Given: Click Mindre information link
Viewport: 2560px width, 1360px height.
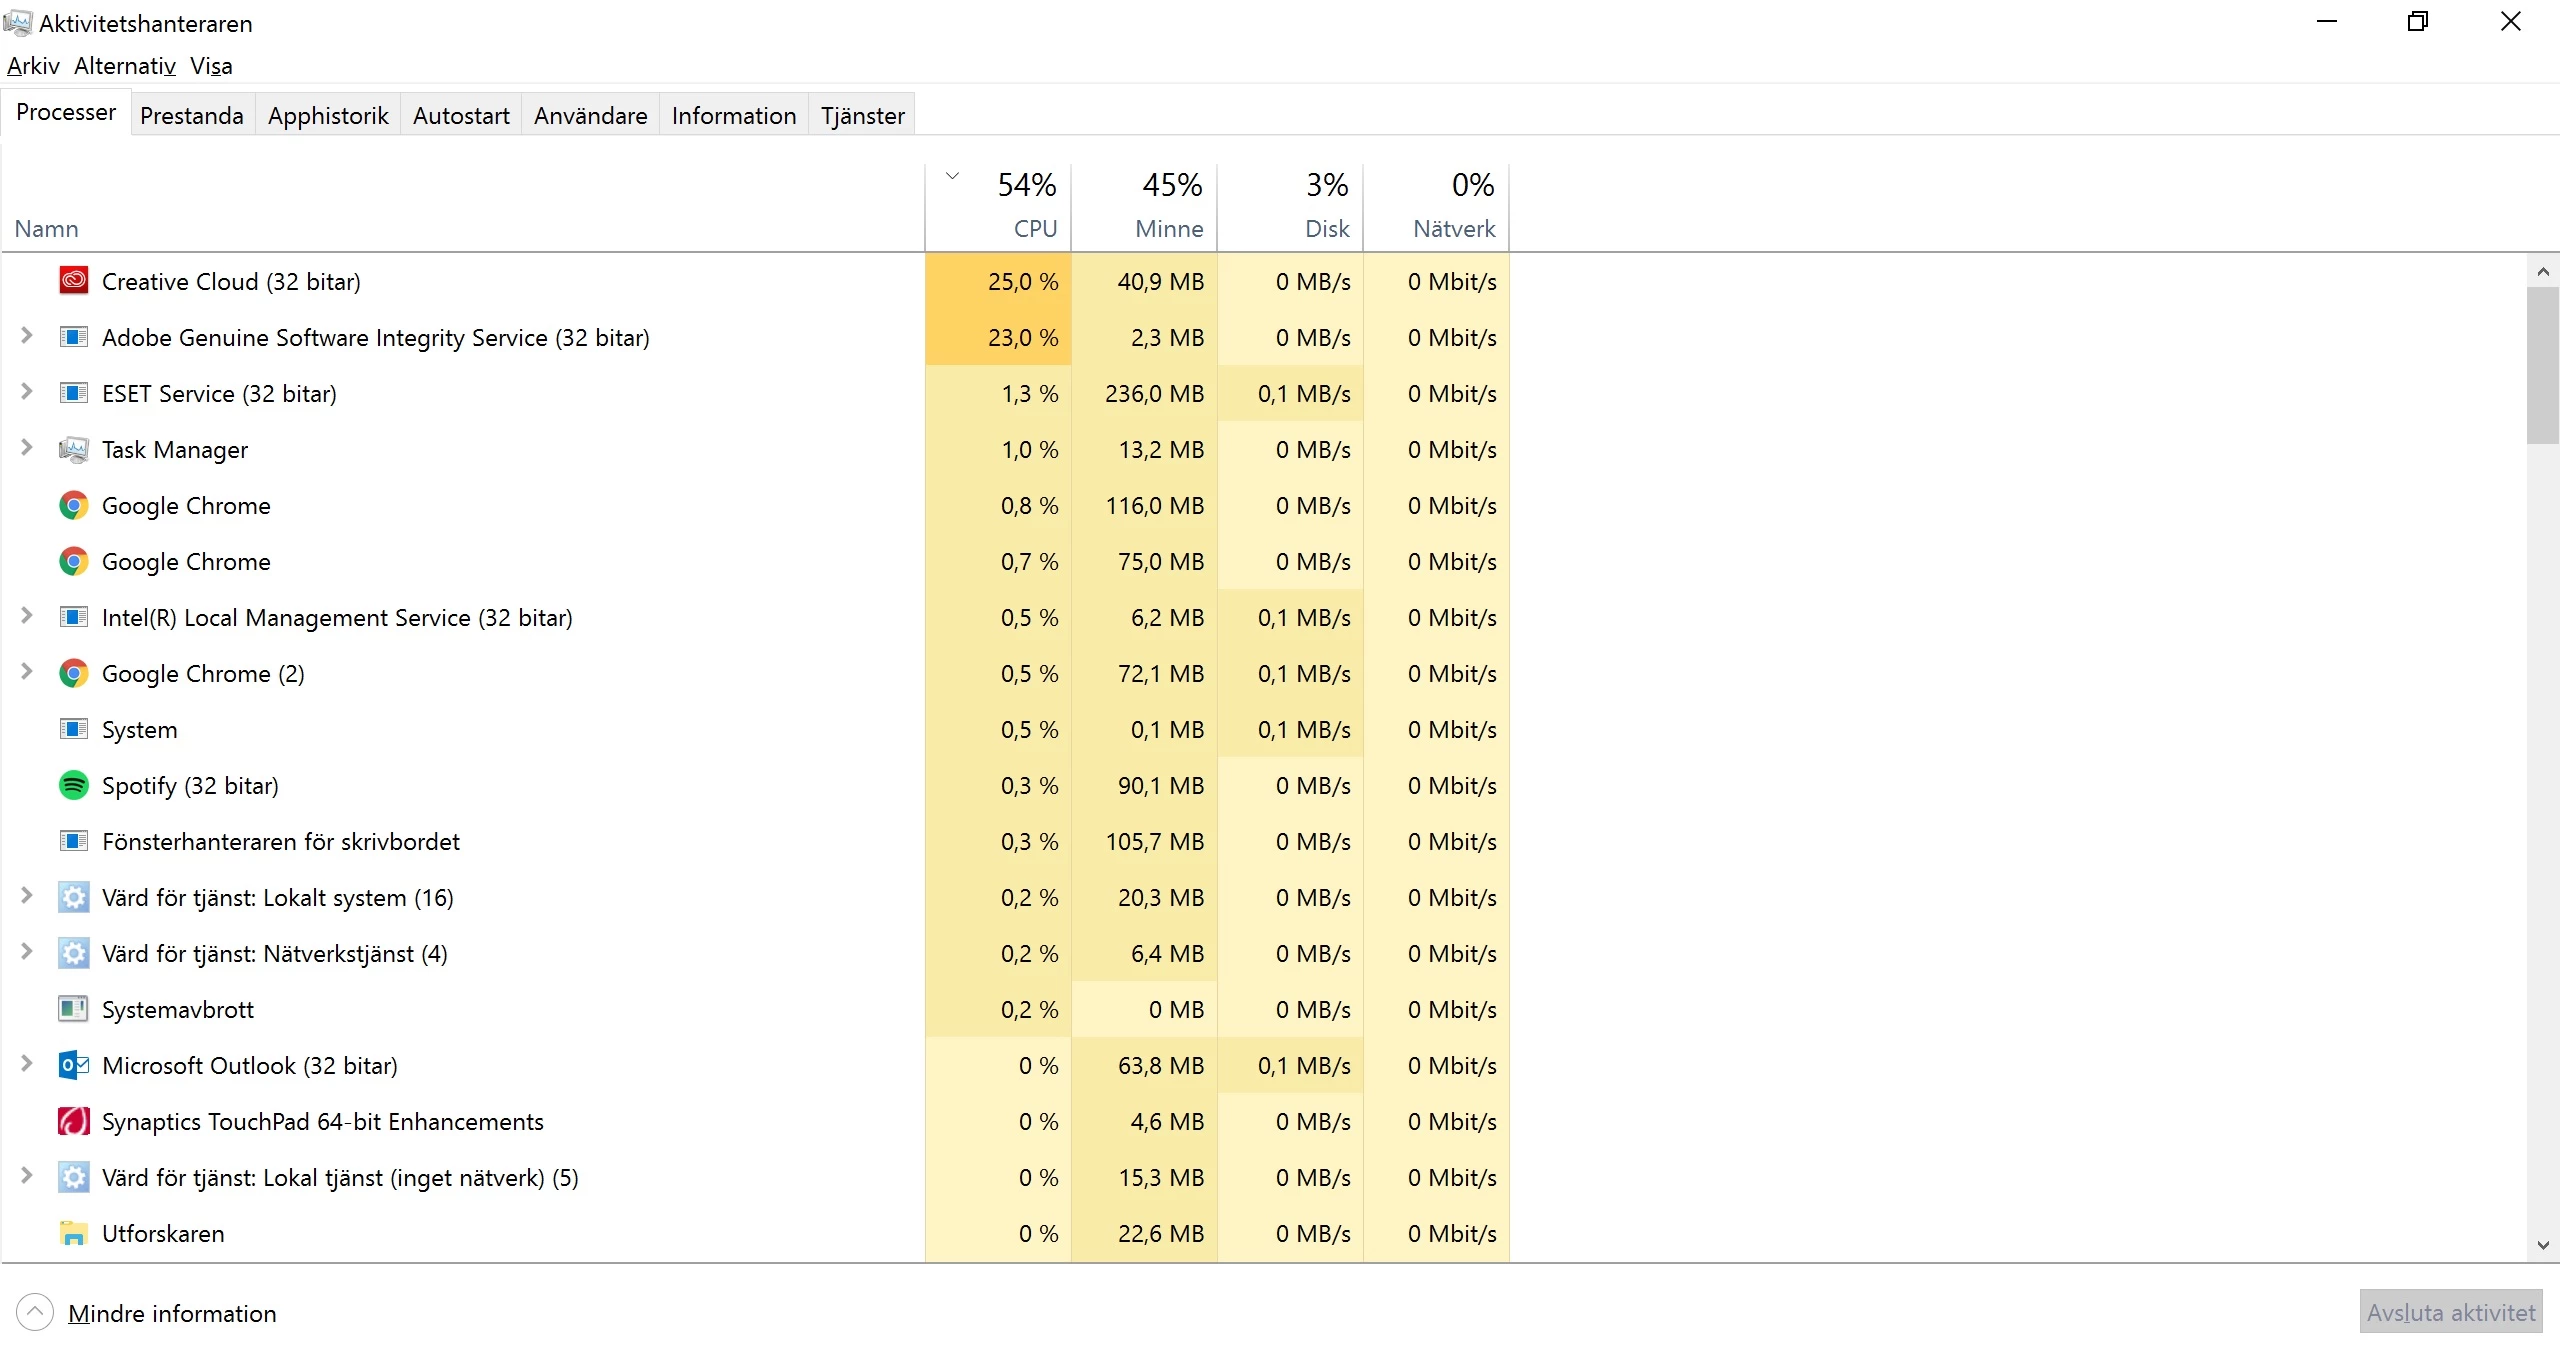Looking at the screenshot, I should (x=172, y=1313).
